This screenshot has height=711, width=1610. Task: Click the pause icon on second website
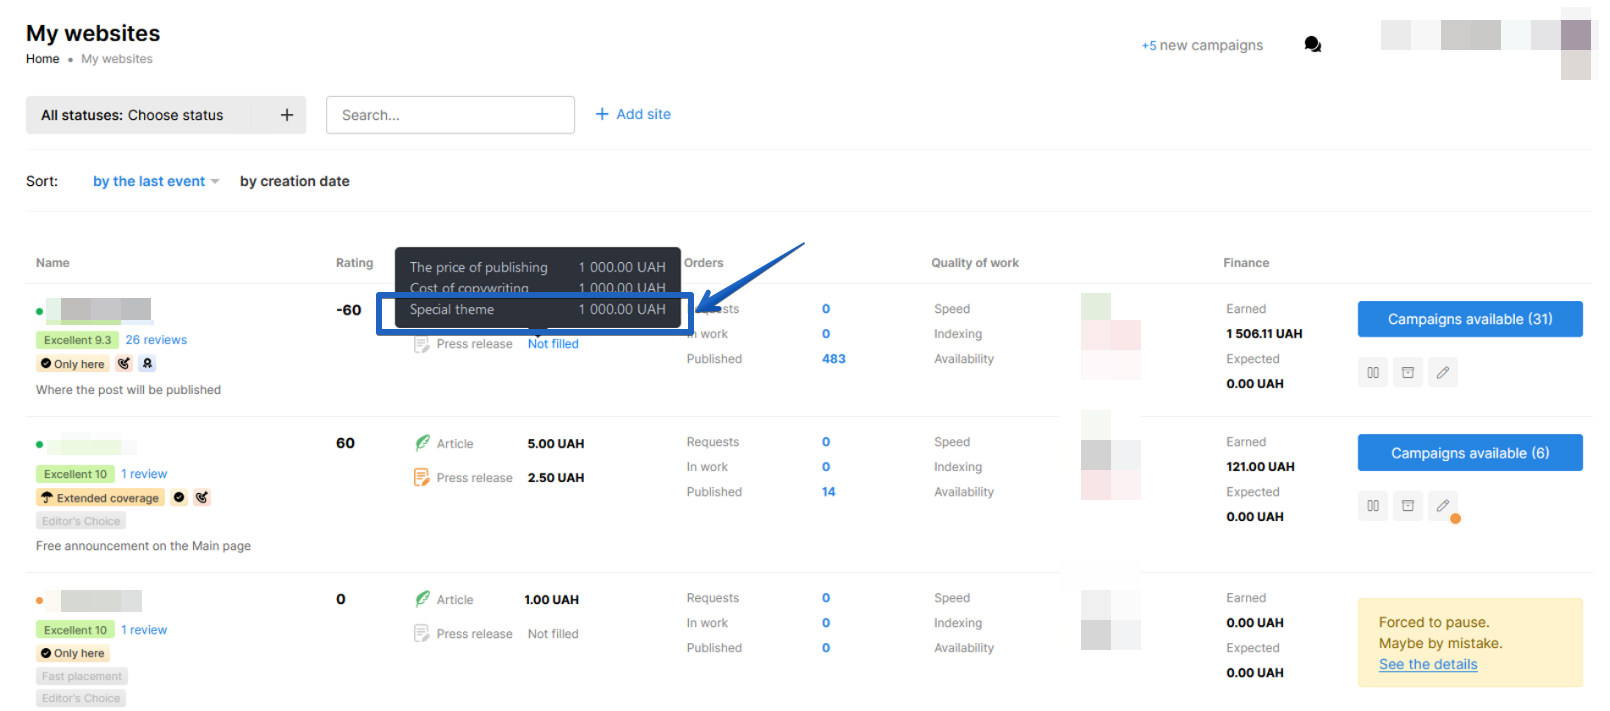[x=1373, y=506]
